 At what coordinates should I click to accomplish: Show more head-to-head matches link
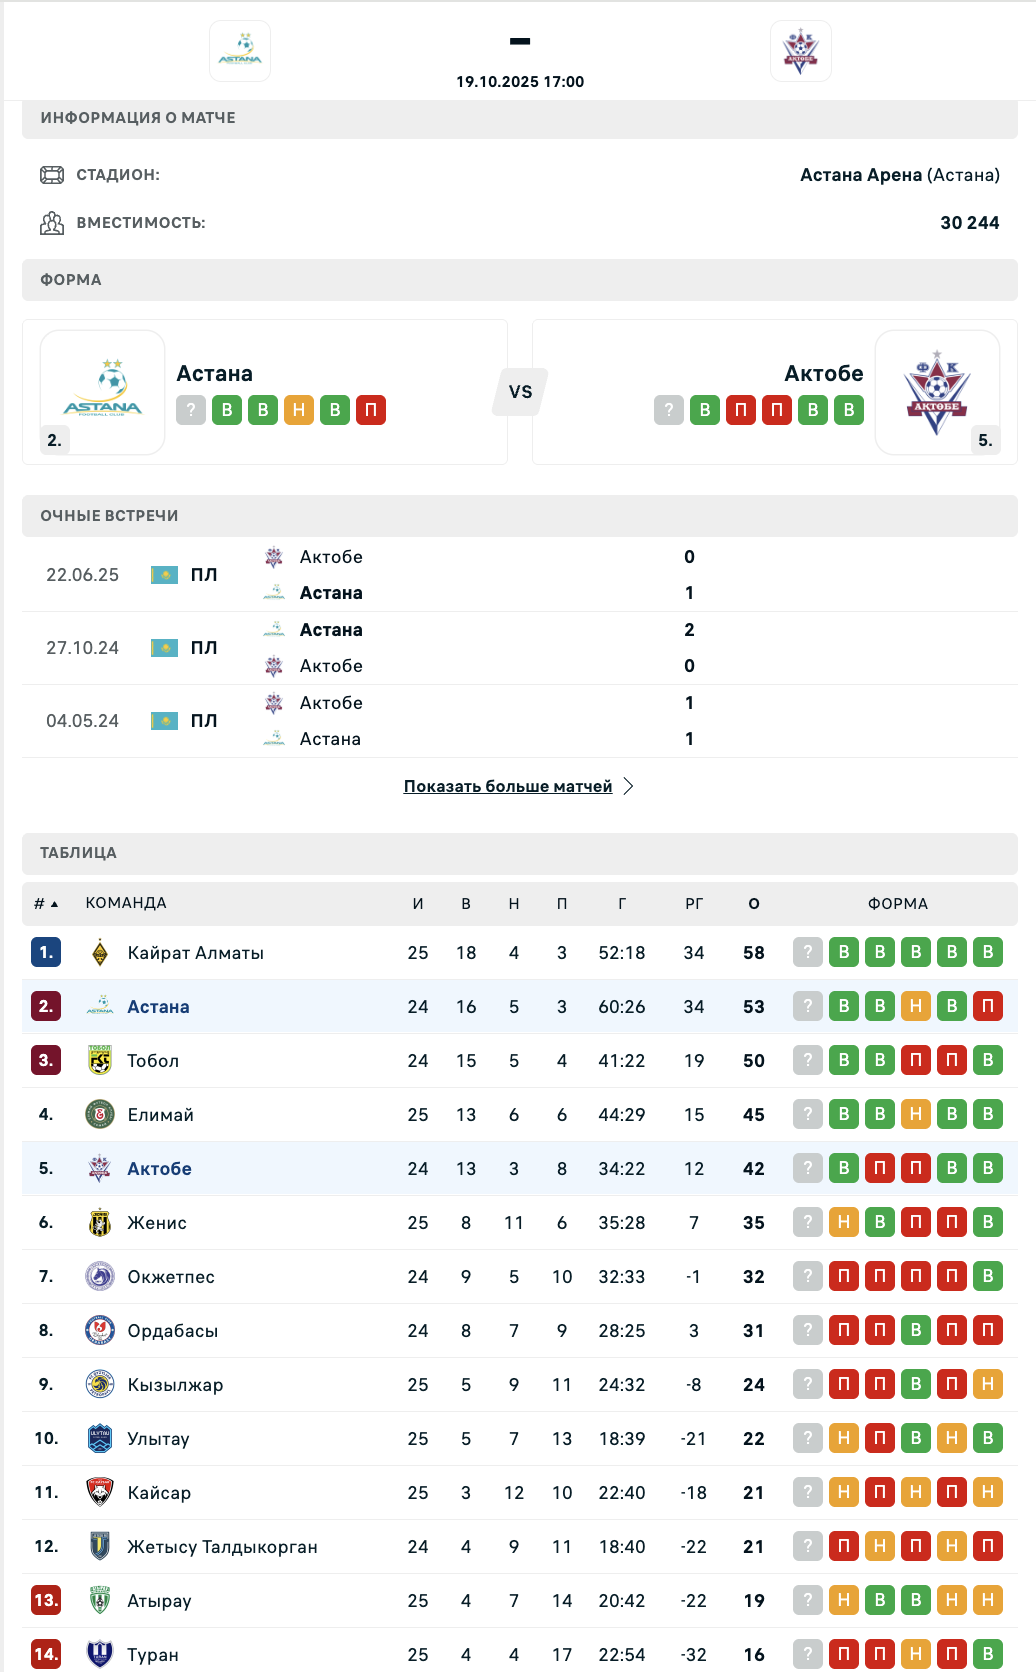(x=508, y=787)
